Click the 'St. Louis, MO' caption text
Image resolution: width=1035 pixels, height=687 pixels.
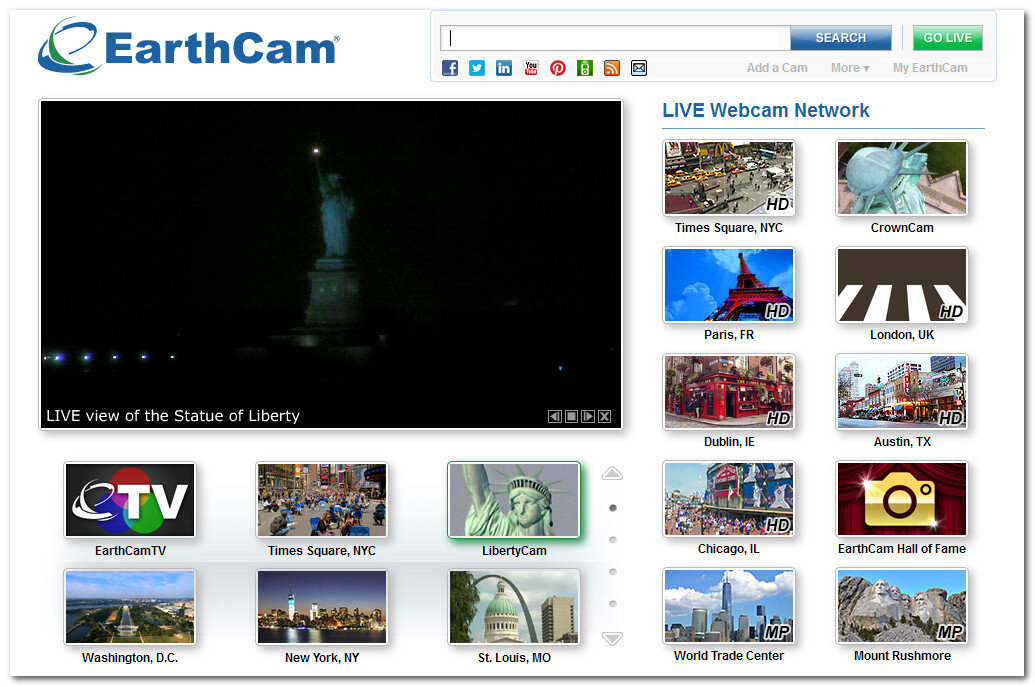point(514,657)
